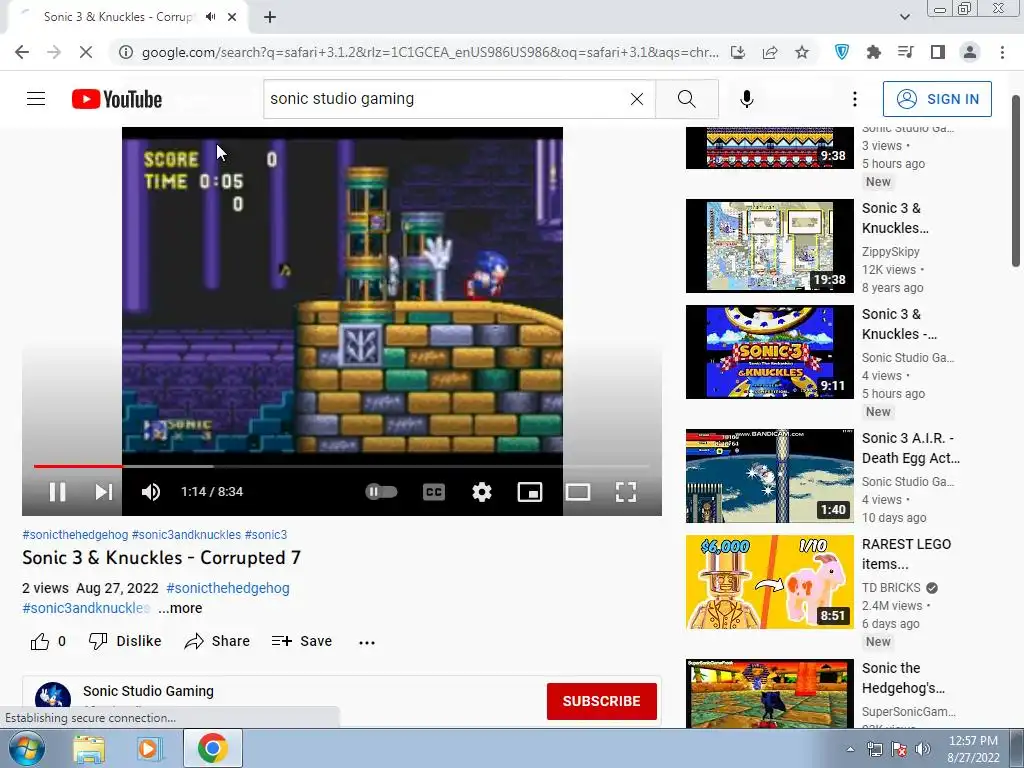Click the SIGN IN button
Viewport: 1024px width, 768px height.
(937, 99)
